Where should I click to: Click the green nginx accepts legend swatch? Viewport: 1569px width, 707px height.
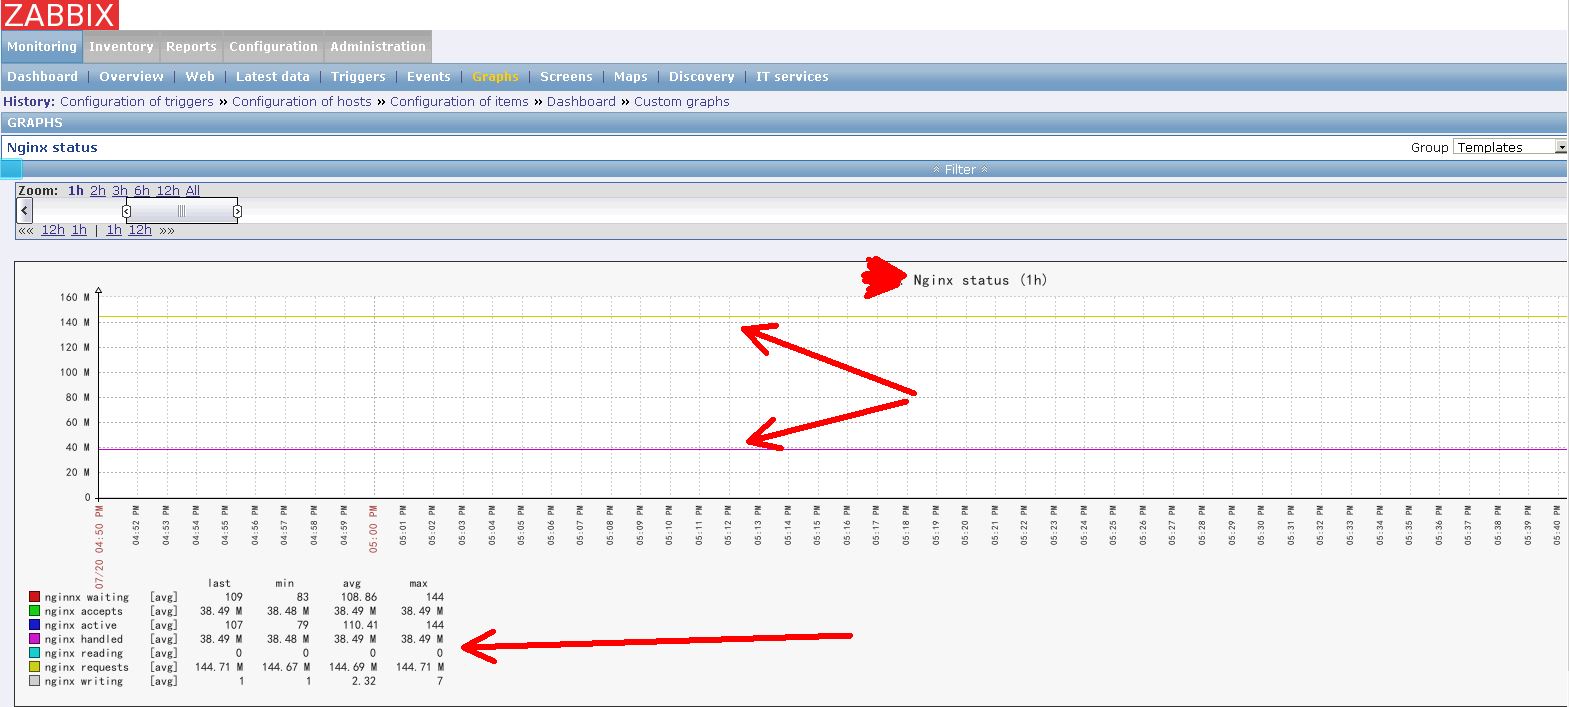click(35, 611)
